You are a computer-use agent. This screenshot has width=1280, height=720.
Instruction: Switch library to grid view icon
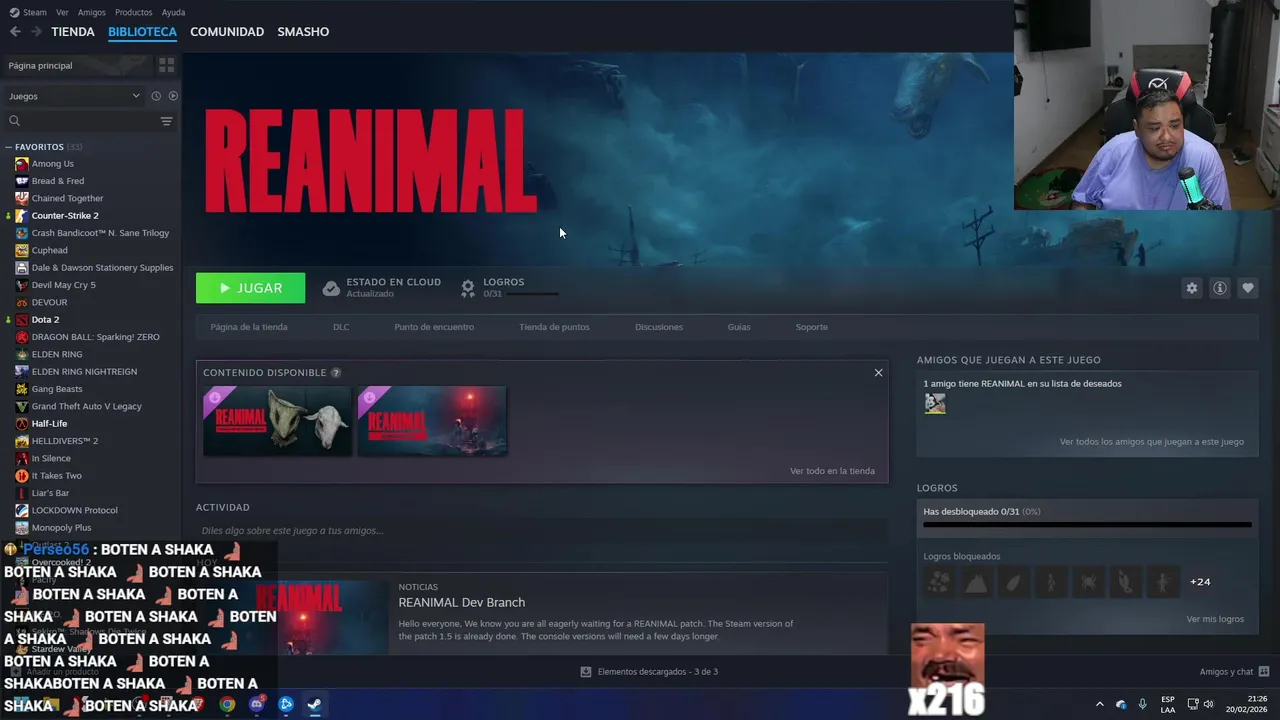[x=166, y=65]
